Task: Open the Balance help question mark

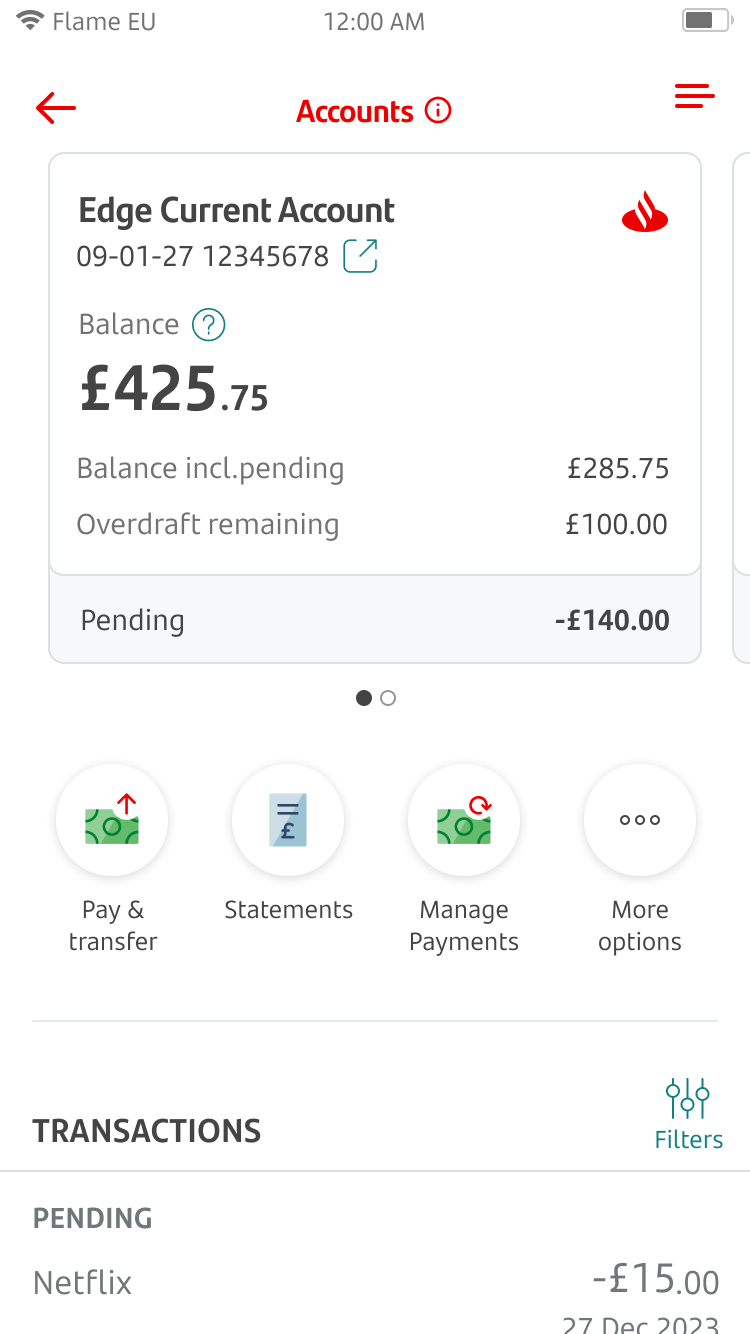Action: click(209, 325)
